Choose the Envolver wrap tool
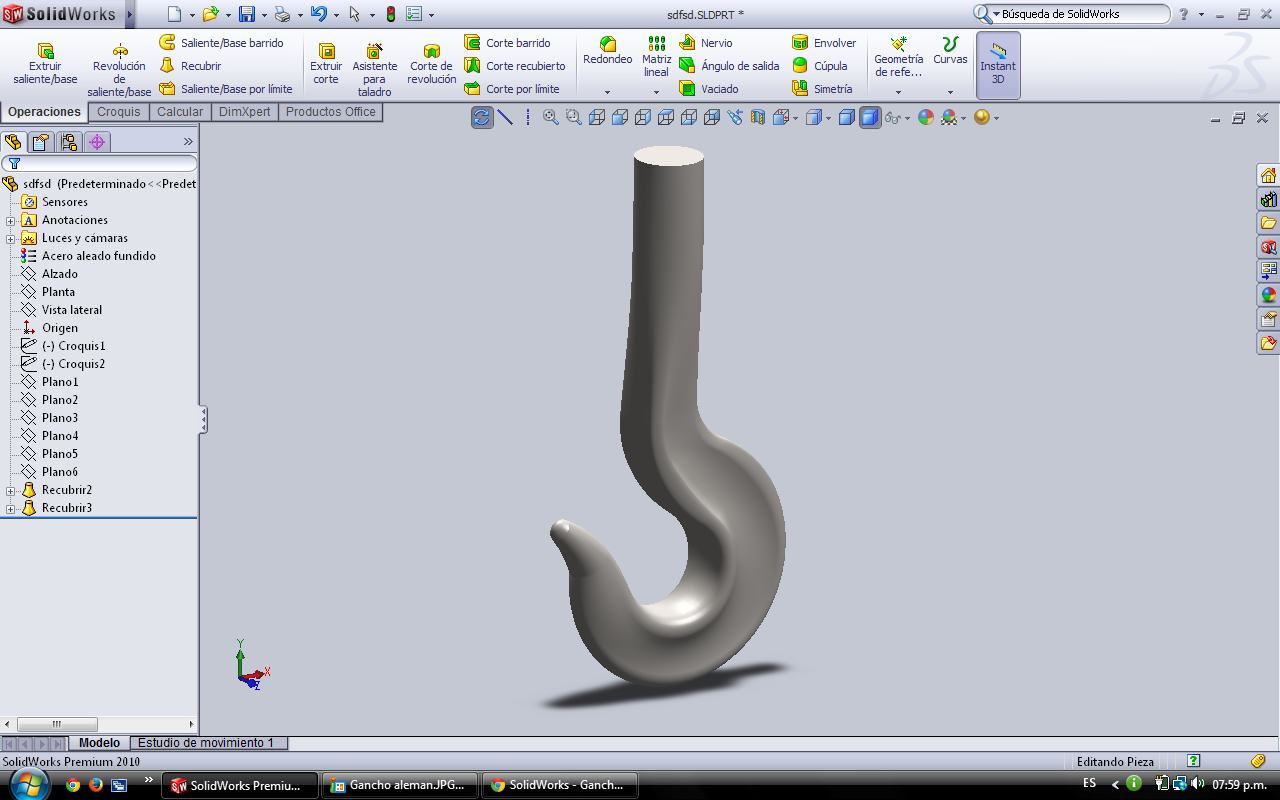 click(x=824, y=43)
